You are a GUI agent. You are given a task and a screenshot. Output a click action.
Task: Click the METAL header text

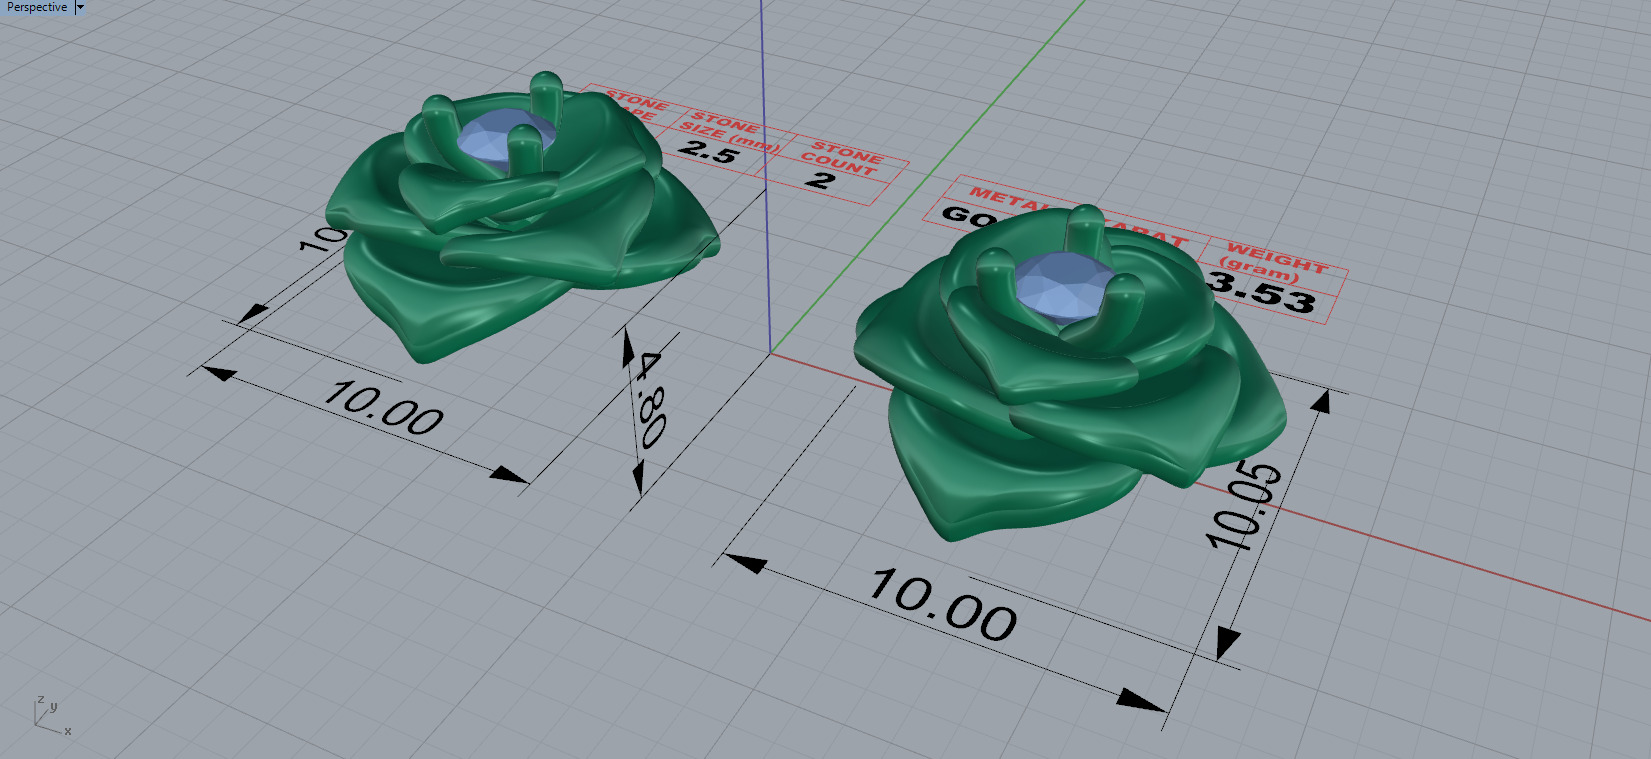(x=1010, y=199)
